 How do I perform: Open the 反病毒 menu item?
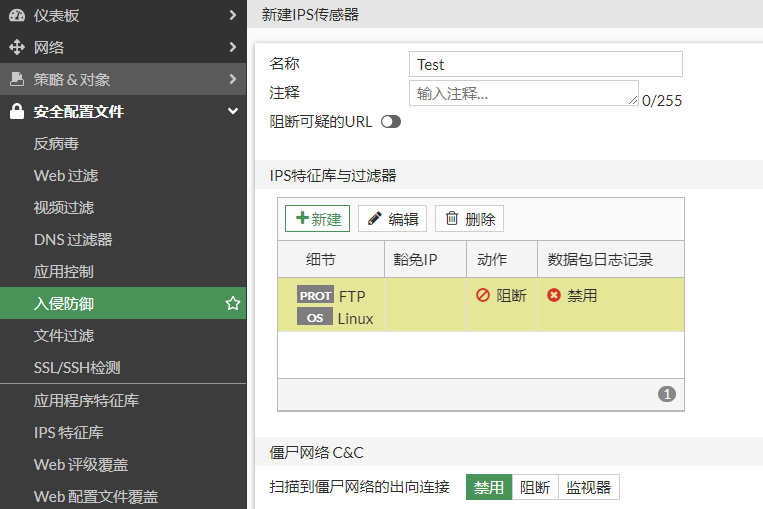pos(56,144)
